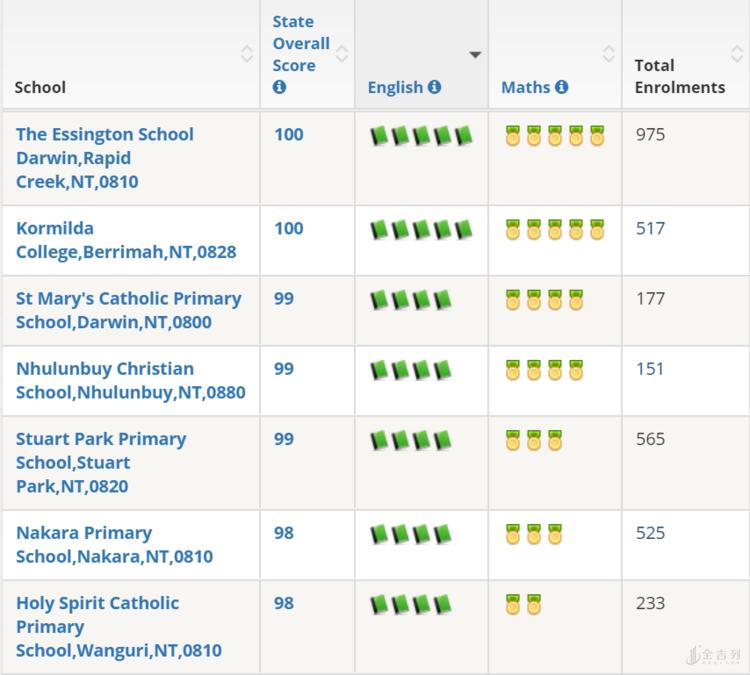Click score 98 for Holy Spirit Catholic
Viewport: 750px width, 675px height.
(x=284, y=603)
